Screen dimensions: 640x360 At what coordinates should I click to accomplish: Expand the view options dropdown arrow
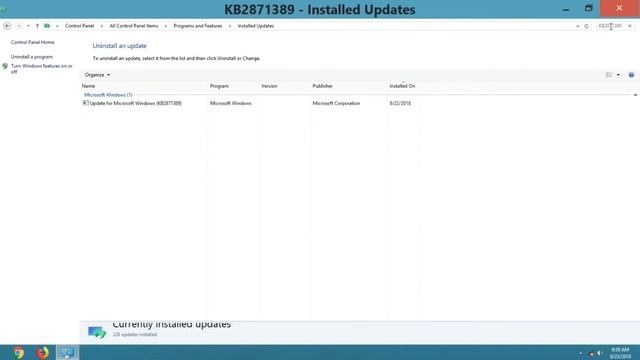(x=618, y=75)
